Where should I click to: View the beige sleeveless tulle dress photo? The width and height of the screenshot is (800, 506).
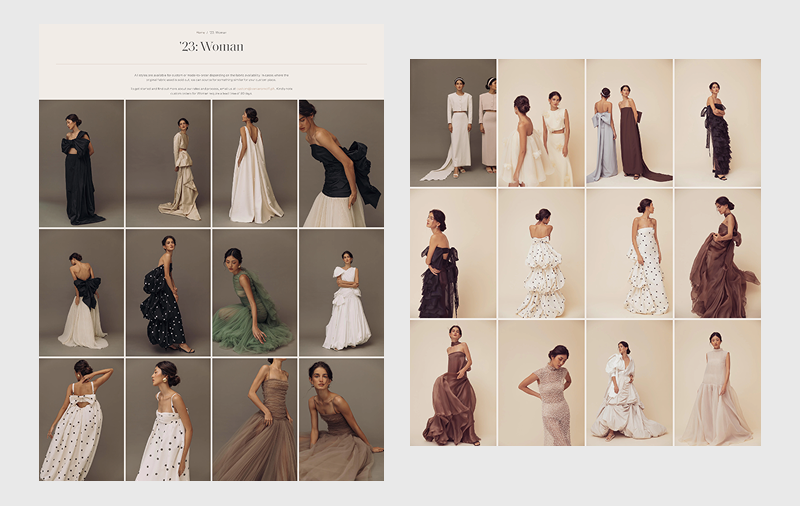tap(717, 383)
